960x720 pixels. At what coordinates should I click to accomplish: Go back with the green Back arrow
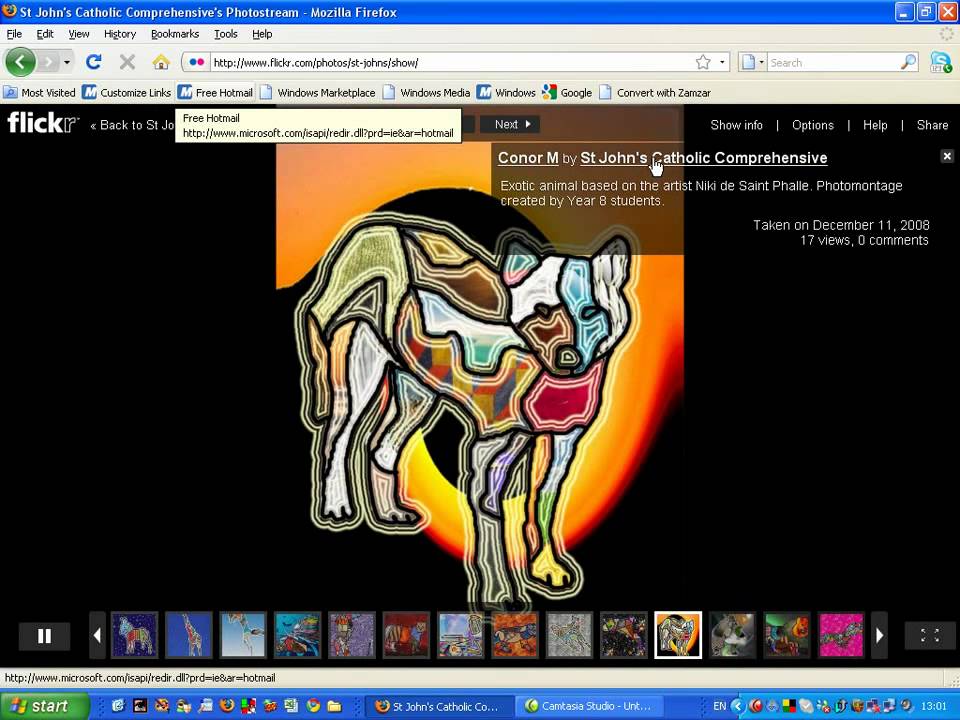(20, 62)
